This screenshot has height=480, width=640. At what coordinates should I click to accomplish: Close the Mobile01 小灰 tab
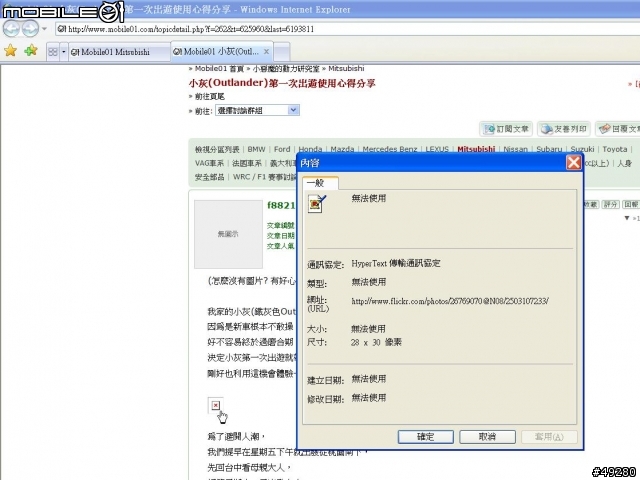tap(266, 51)
